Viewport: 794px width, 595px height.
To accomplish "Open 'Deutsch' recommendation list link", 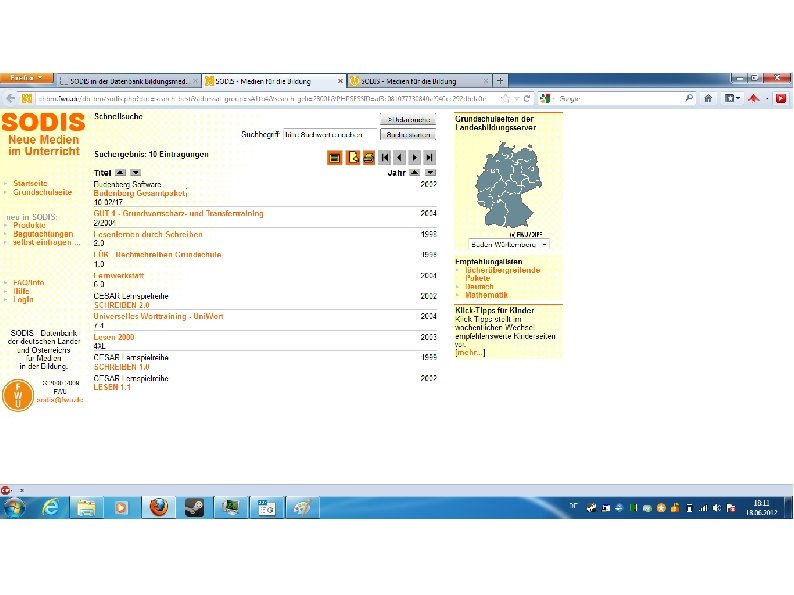I will pos(479,287).
